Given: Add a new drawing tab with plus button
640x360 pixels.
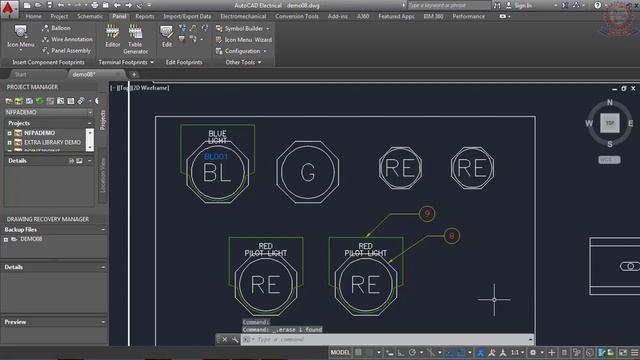Looking at the screenshot, I should tap(134, 74).
